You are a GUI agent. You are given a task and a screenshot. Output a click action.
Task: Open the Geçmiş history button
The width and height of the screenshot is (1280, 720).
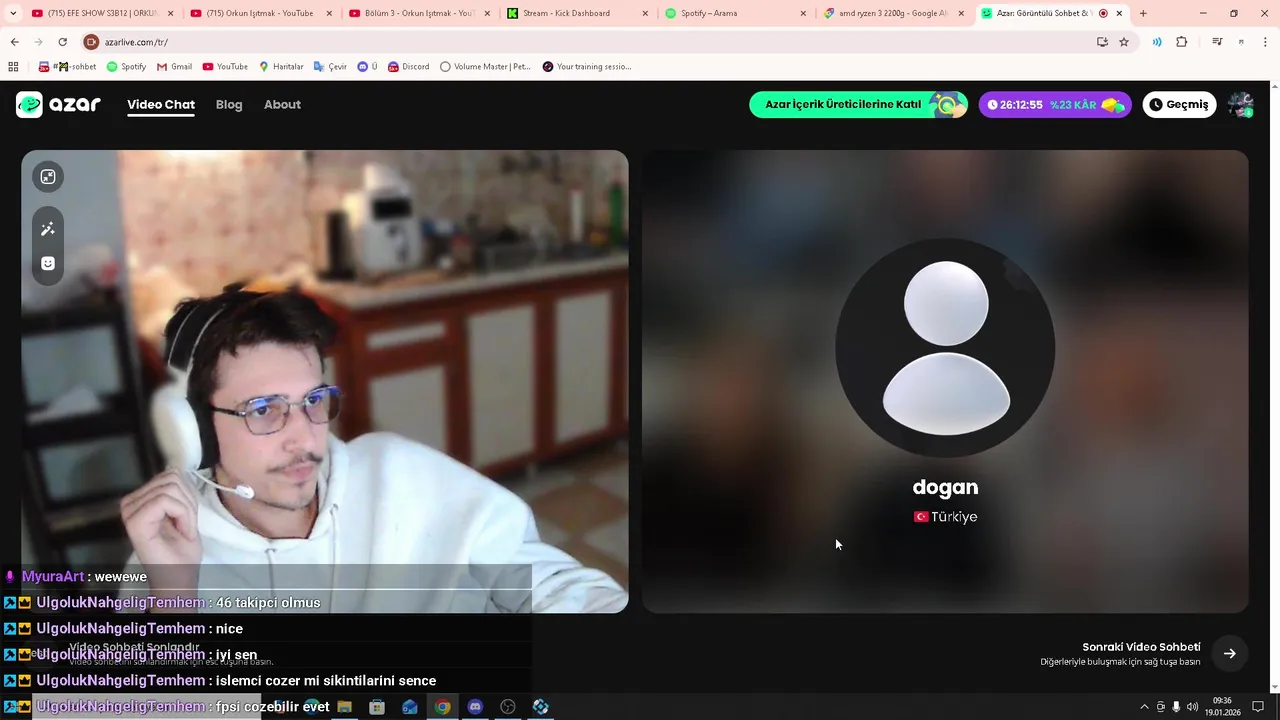(x=1179, y=104)
